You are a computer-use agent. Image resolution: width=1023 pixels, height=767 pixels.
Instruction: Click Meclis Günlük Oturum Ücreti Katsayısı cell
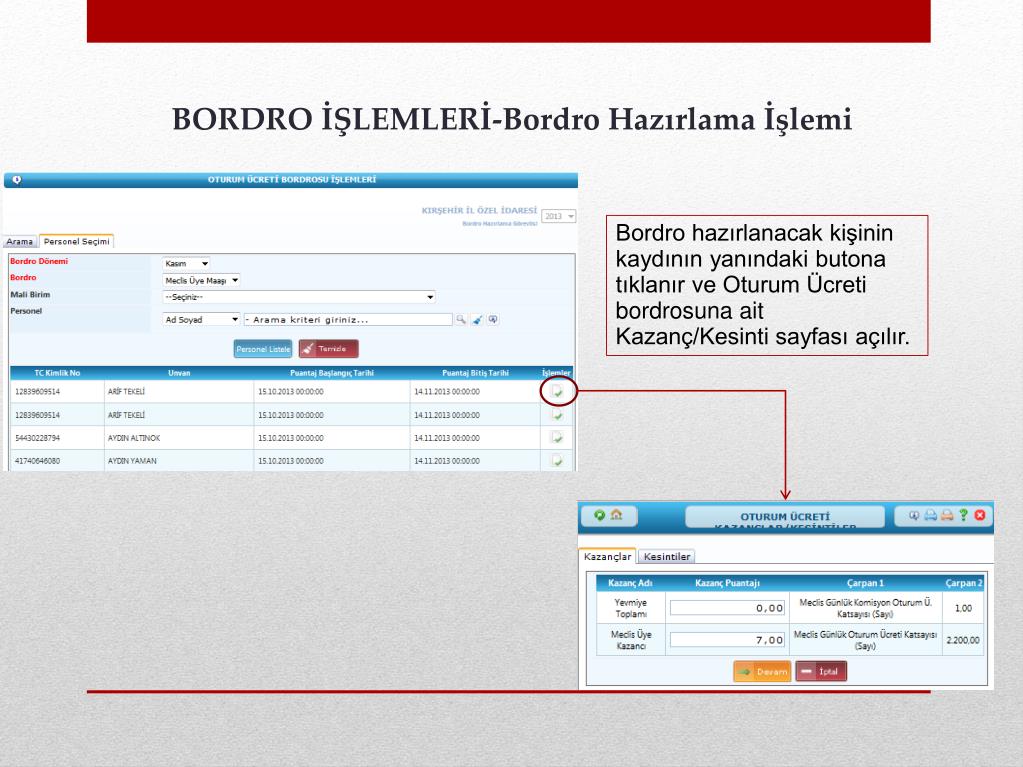point(865,640)
